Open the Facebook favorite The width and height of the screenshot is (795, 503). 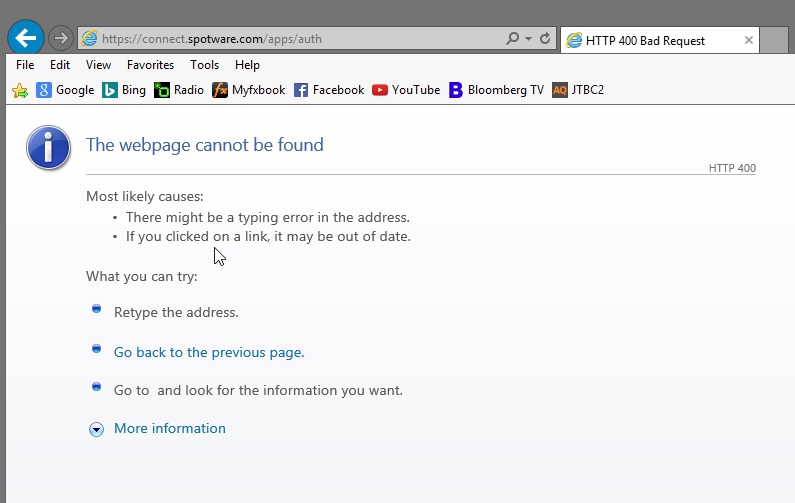(x=329, y=90)
